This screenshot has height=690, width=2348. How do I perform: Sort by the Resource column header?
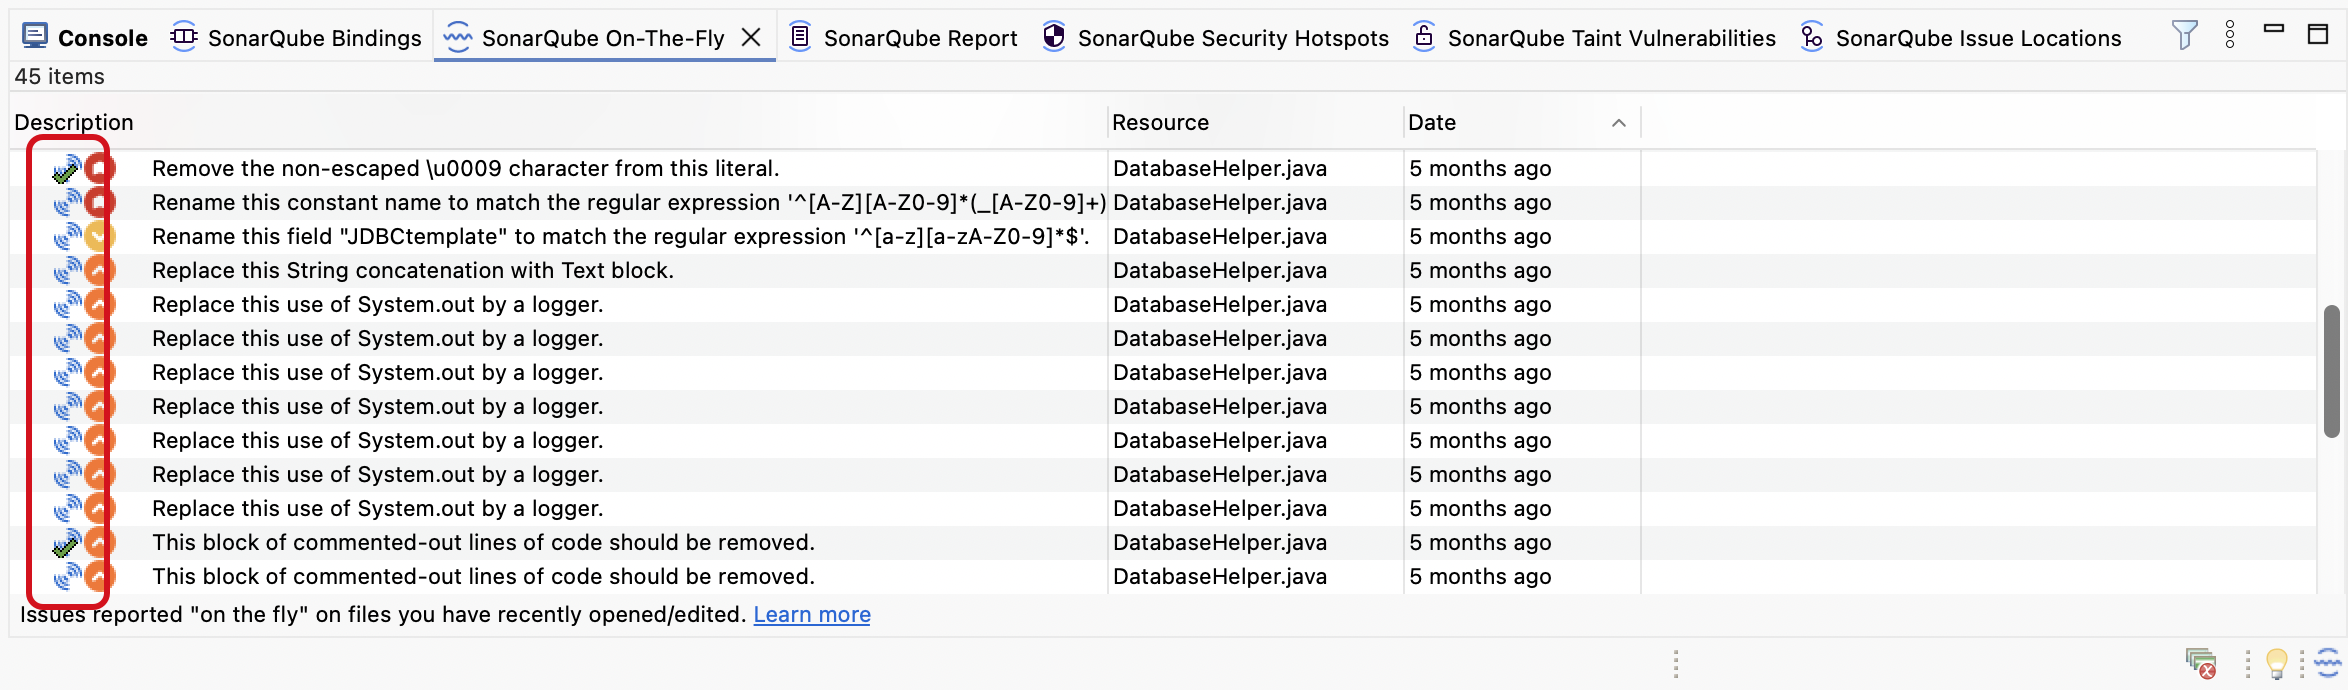point(1160,122)
